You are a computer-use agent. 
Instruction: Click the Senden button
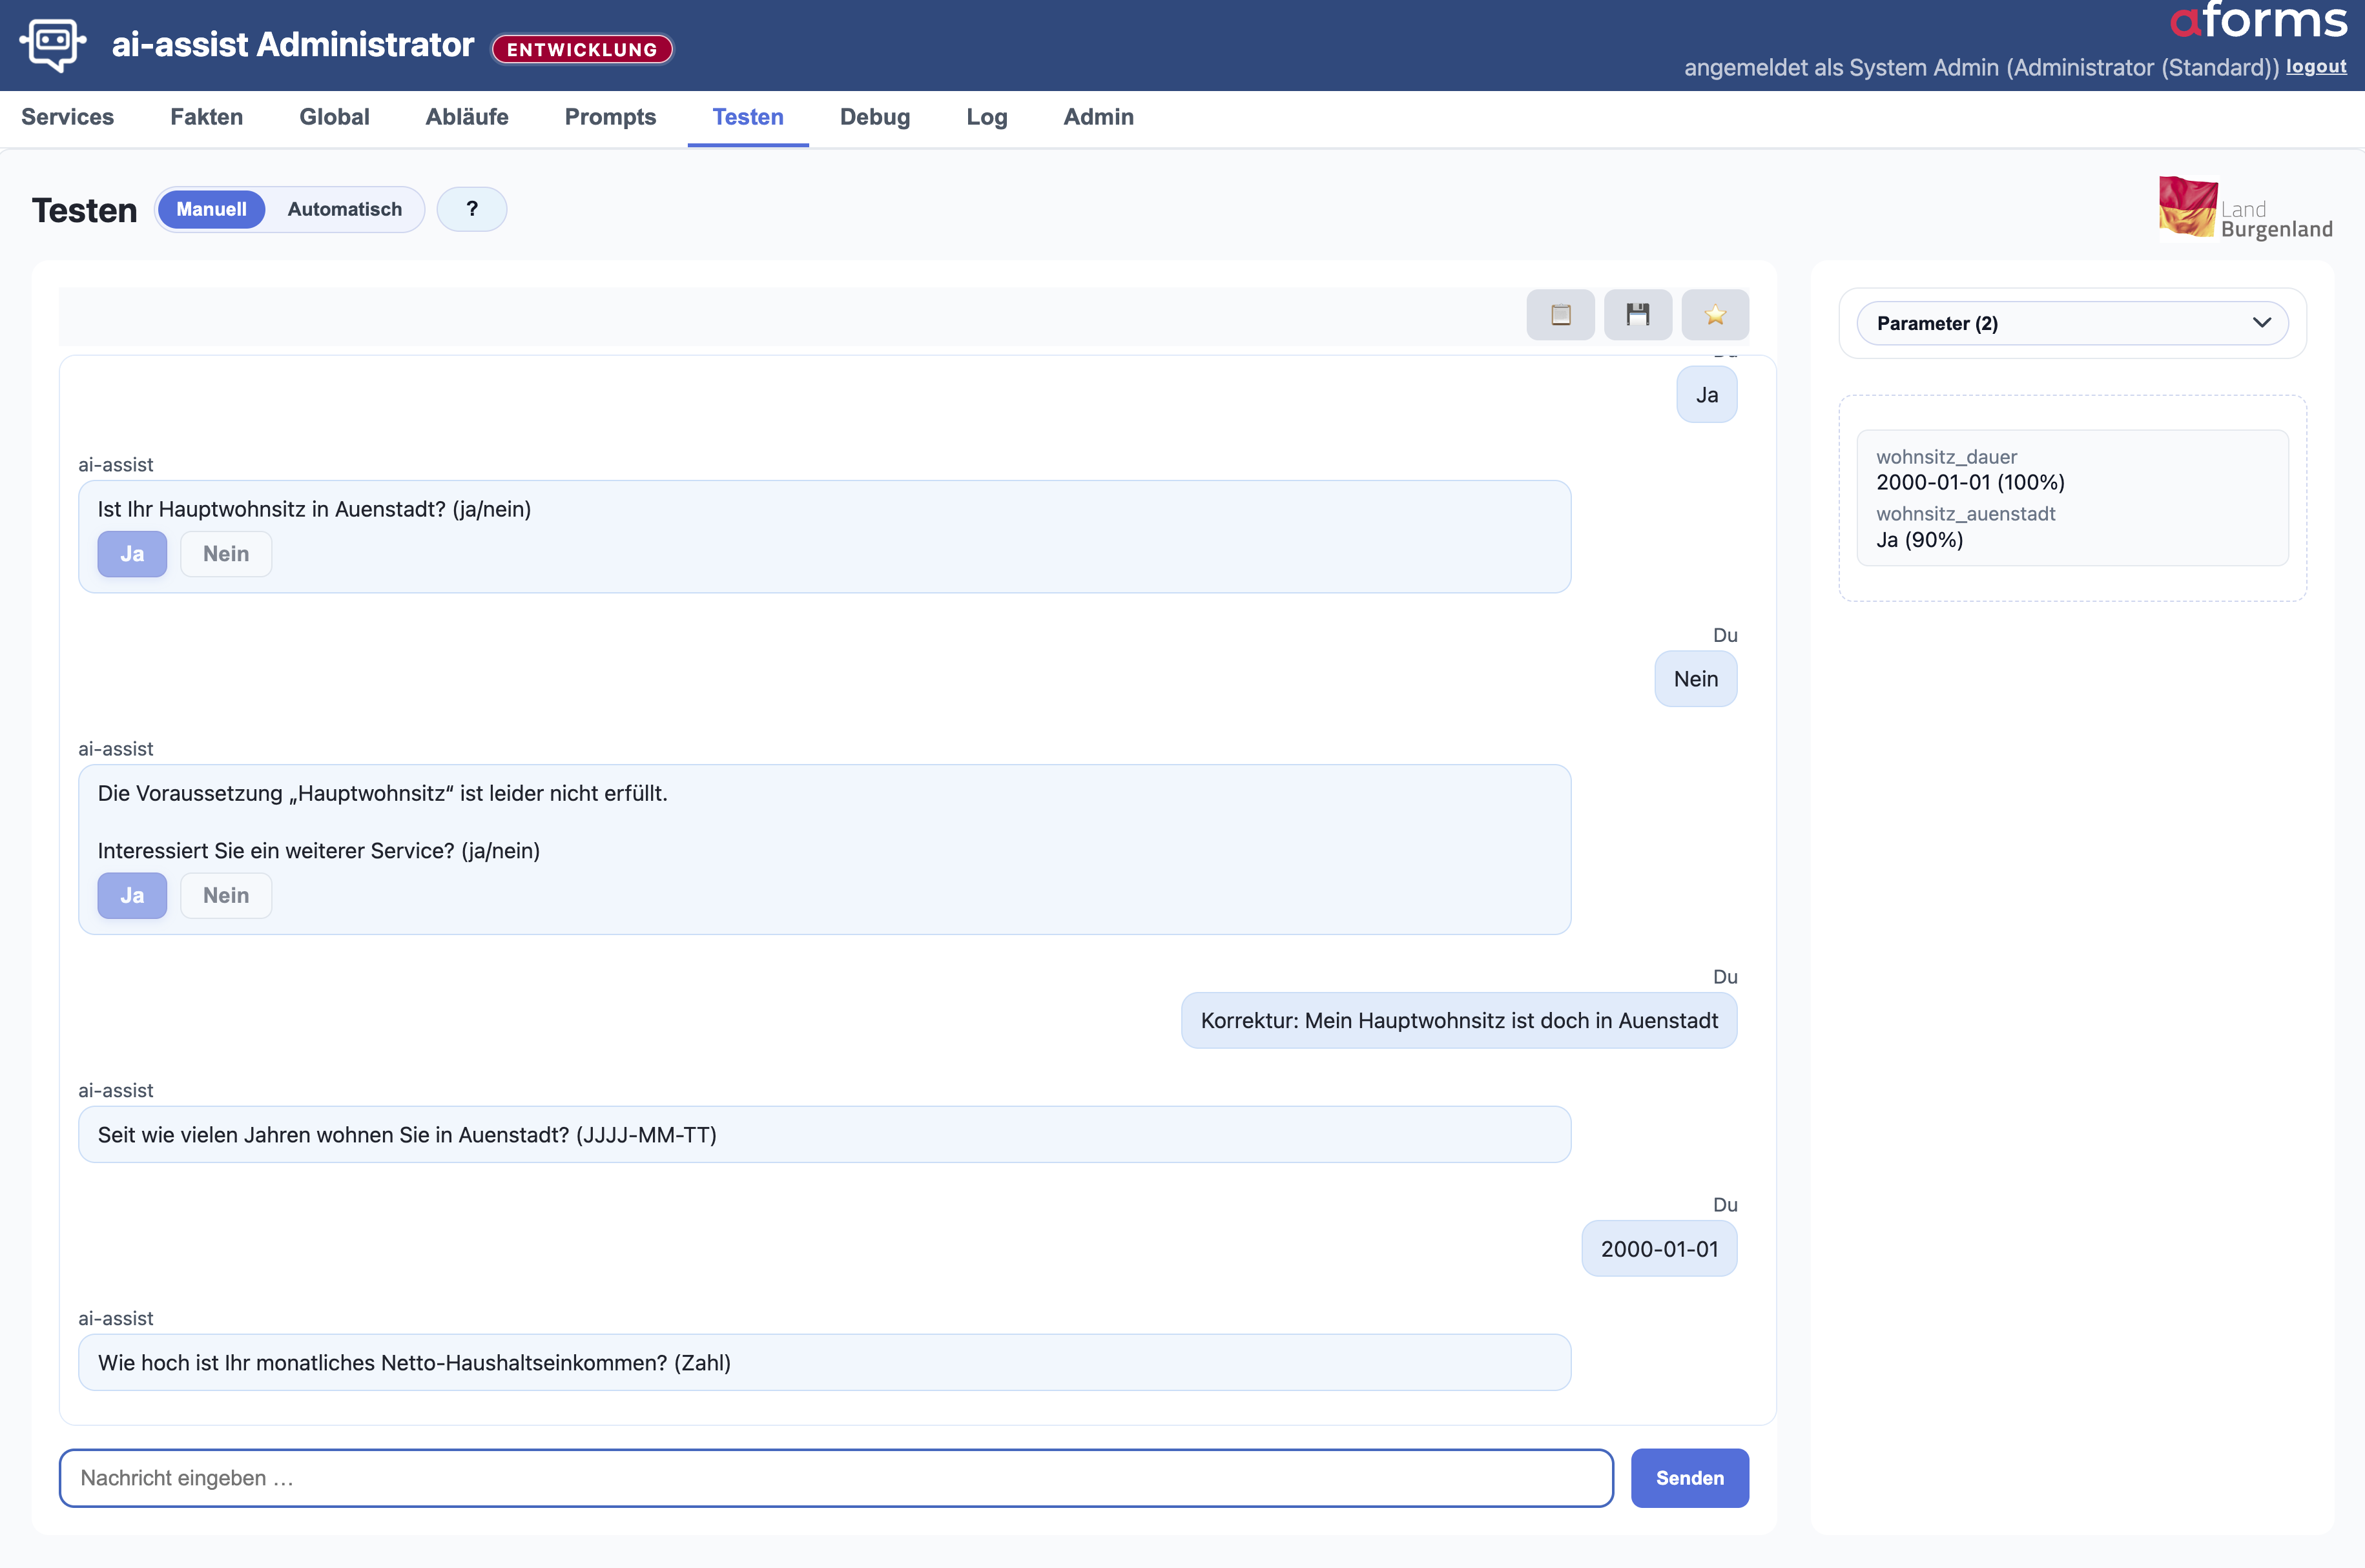1689,1478
